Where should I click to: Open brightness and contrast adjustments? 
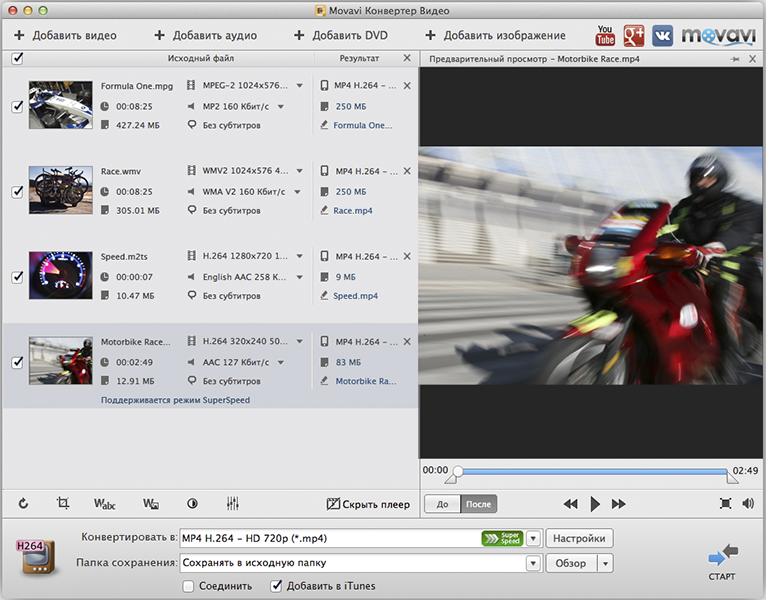pyautogui.click(x=193, y=504)
